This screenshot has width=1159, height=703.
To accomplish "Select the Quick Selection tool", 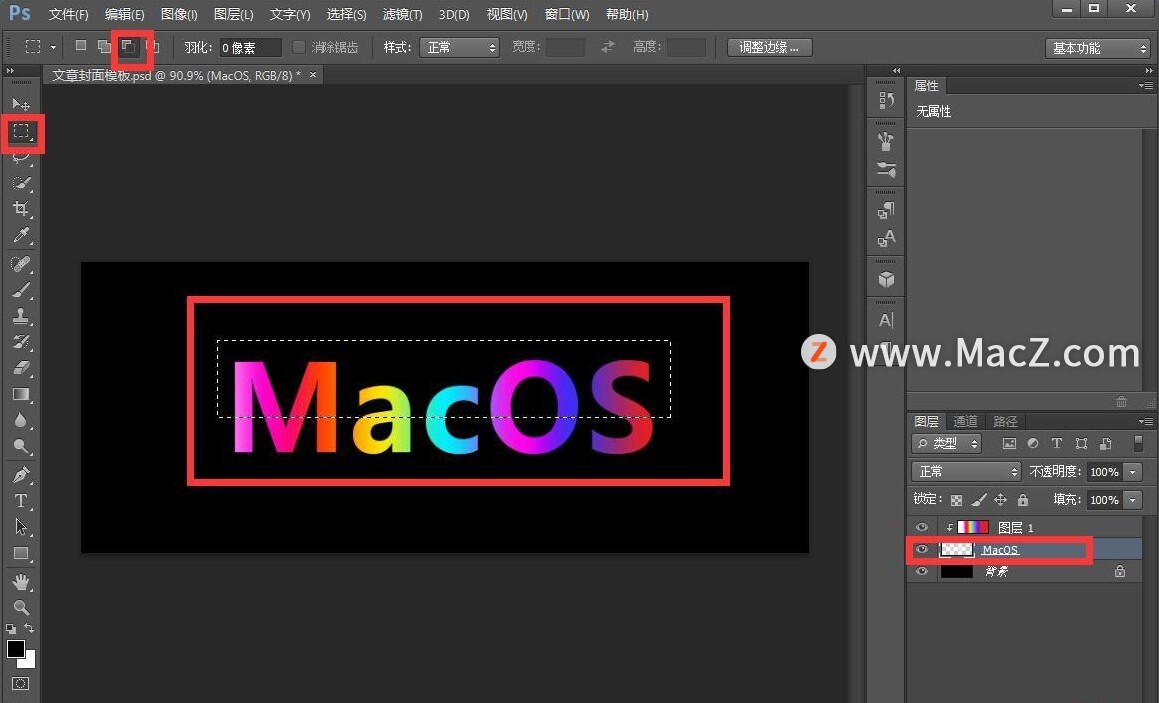I will pyautogui.click(x=21, y=183).
